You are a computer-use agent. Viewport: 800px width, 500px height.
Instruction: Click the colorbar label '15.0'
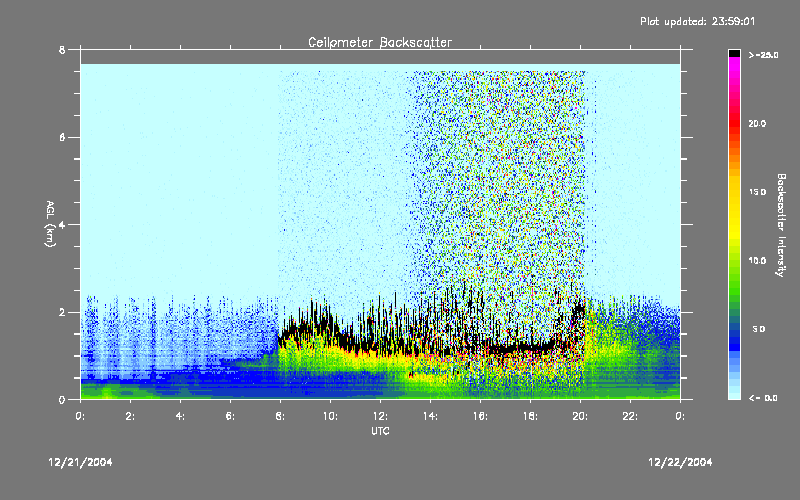757,192
